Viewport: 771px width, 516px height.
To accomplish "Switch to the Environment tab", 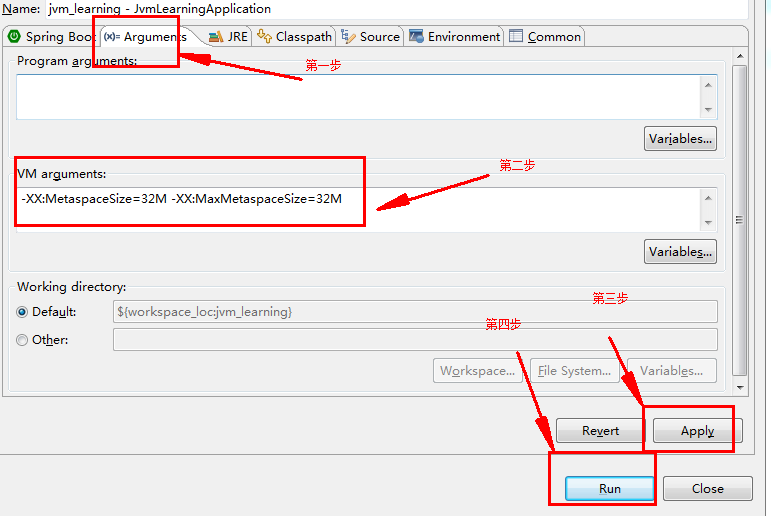I will point(455,37).
